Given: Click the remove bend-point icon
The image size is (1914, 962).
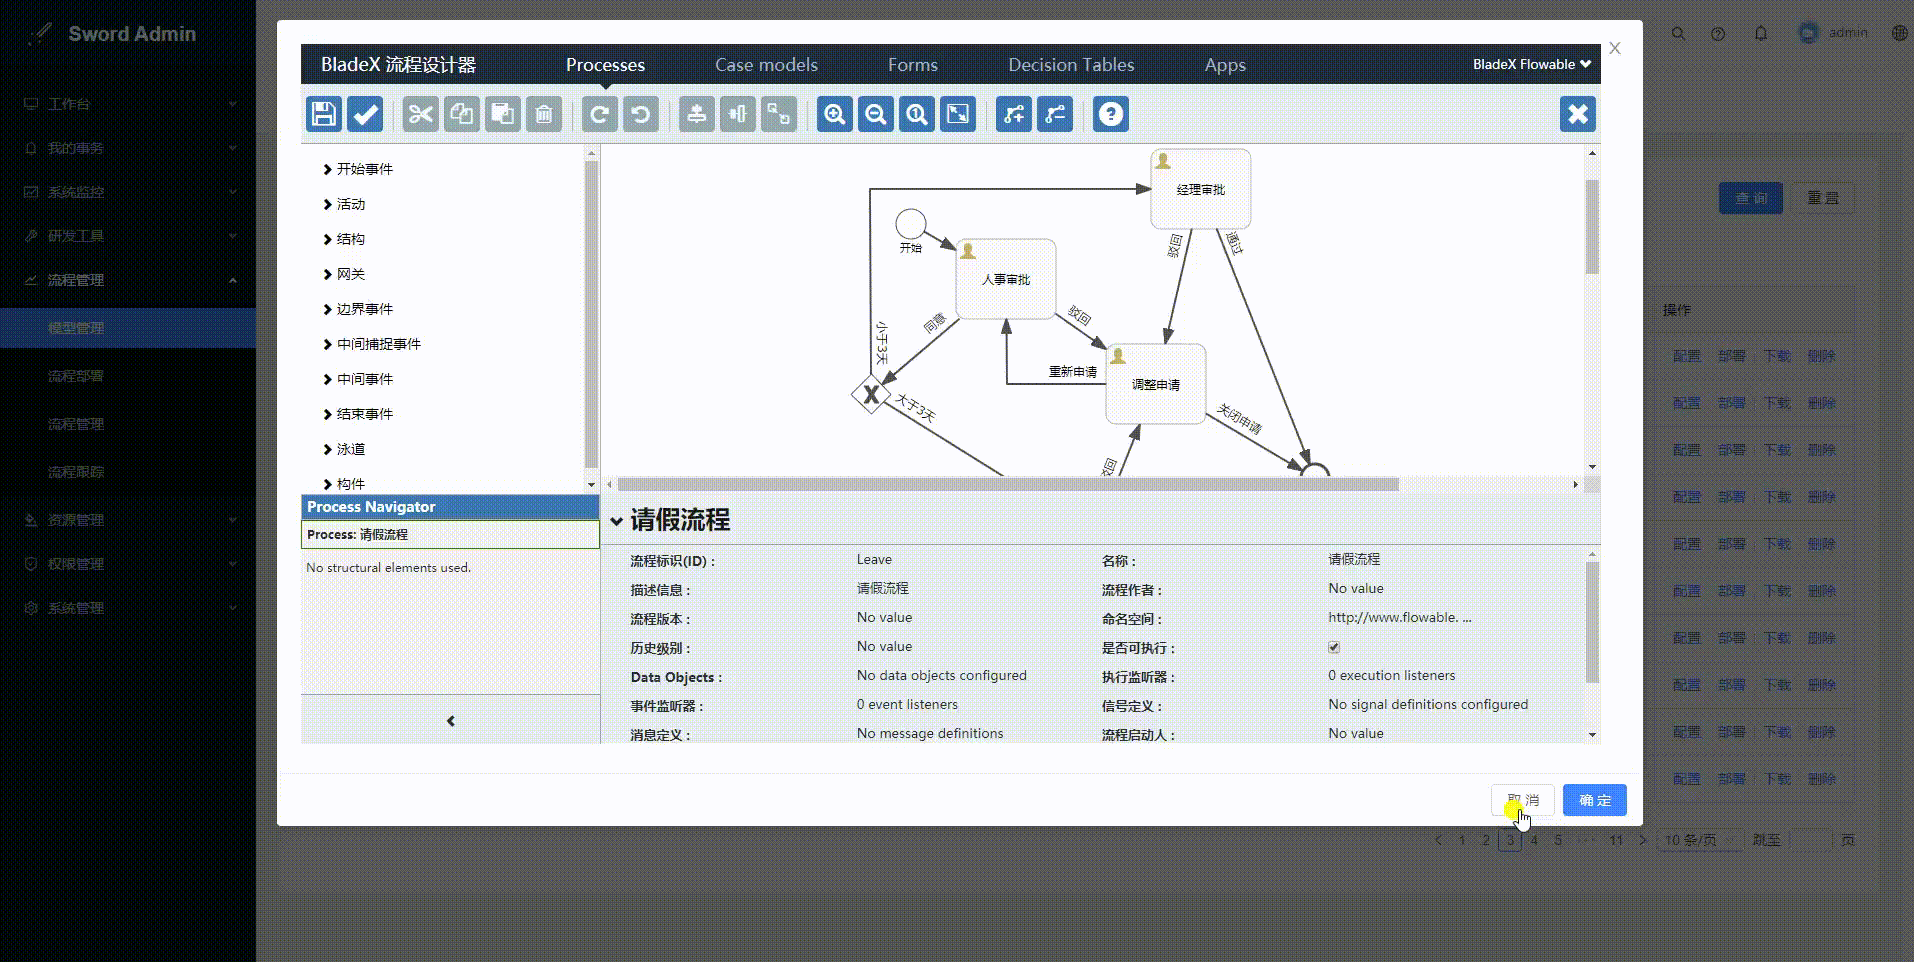Looking at the screenshot, I should [x=1055, y=114].
